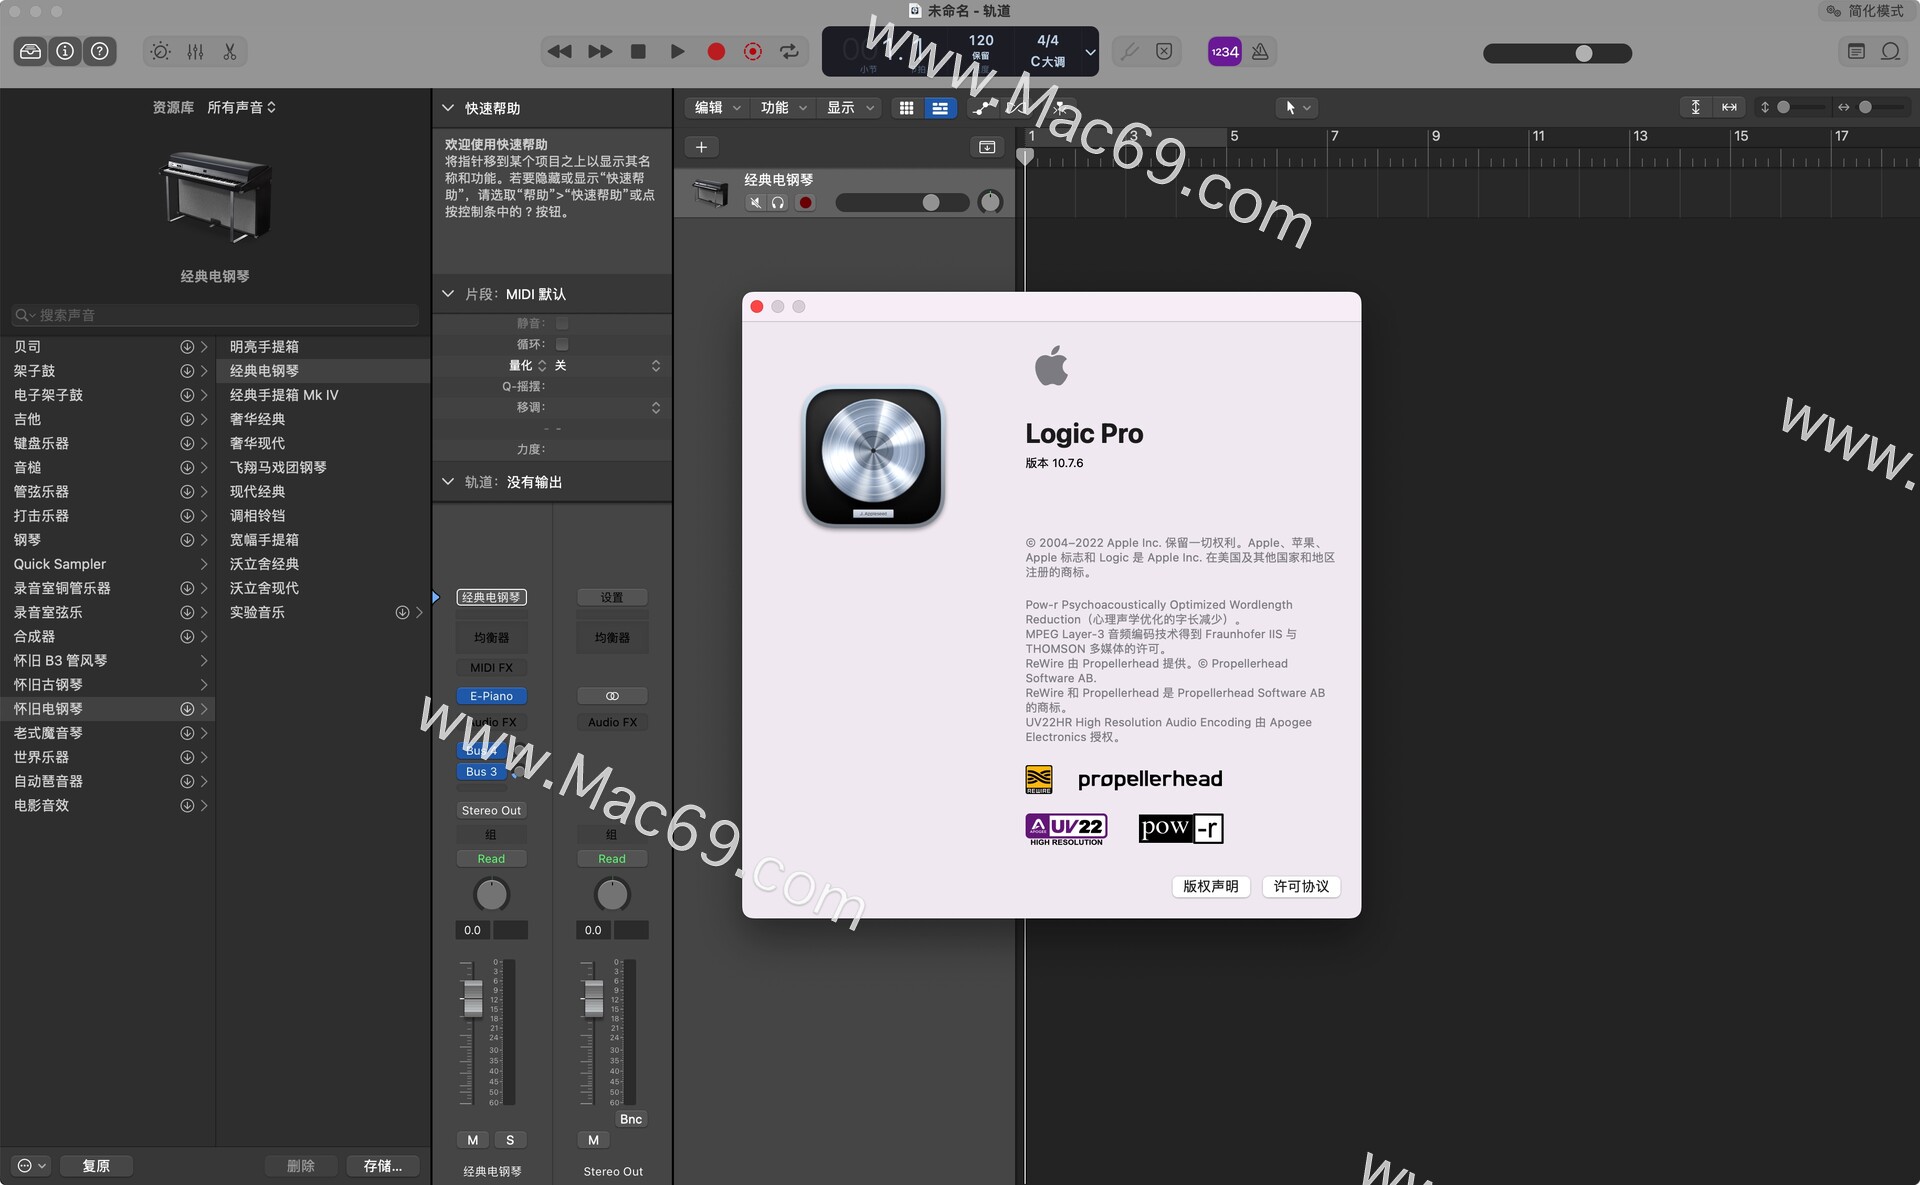The height and width of the screenshot is (1185, 1920).
Task: Toggle the Library panel button
Action: pyautogui.click(x=31, y=51)
